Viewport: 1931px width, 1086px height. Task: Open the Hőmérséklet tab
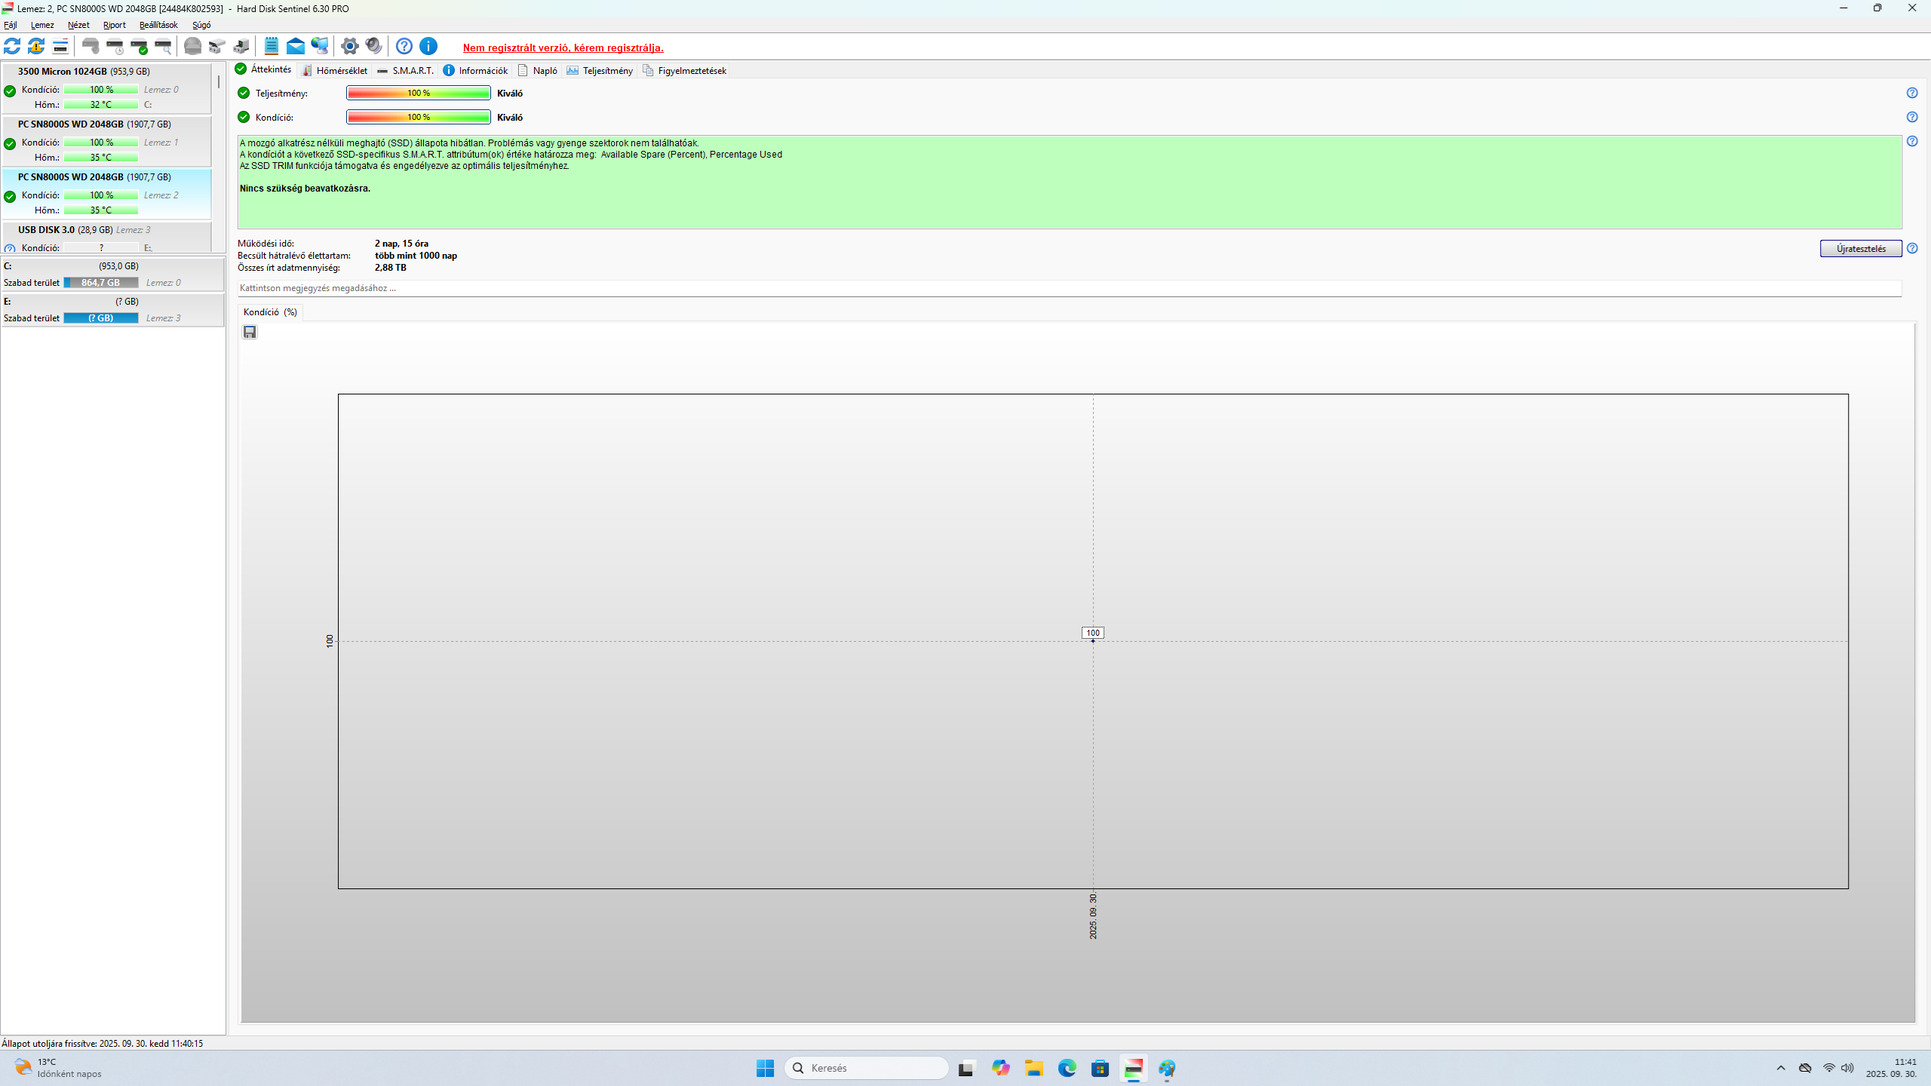pos(335,71)
